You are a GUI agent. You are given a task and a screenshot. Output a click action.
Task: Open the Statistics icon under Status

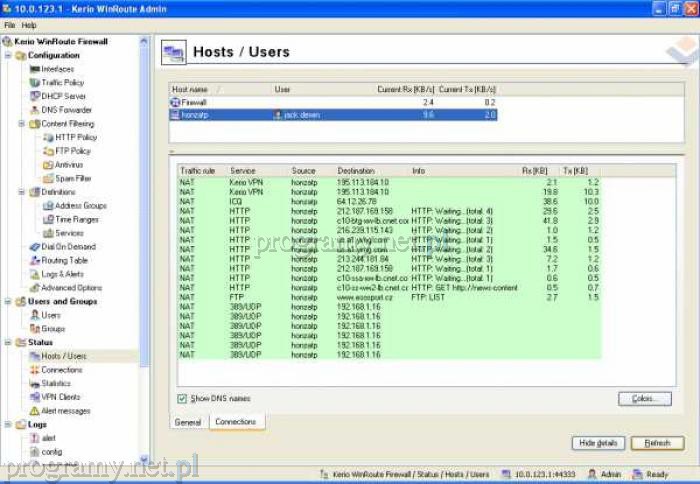coord(35,383)
